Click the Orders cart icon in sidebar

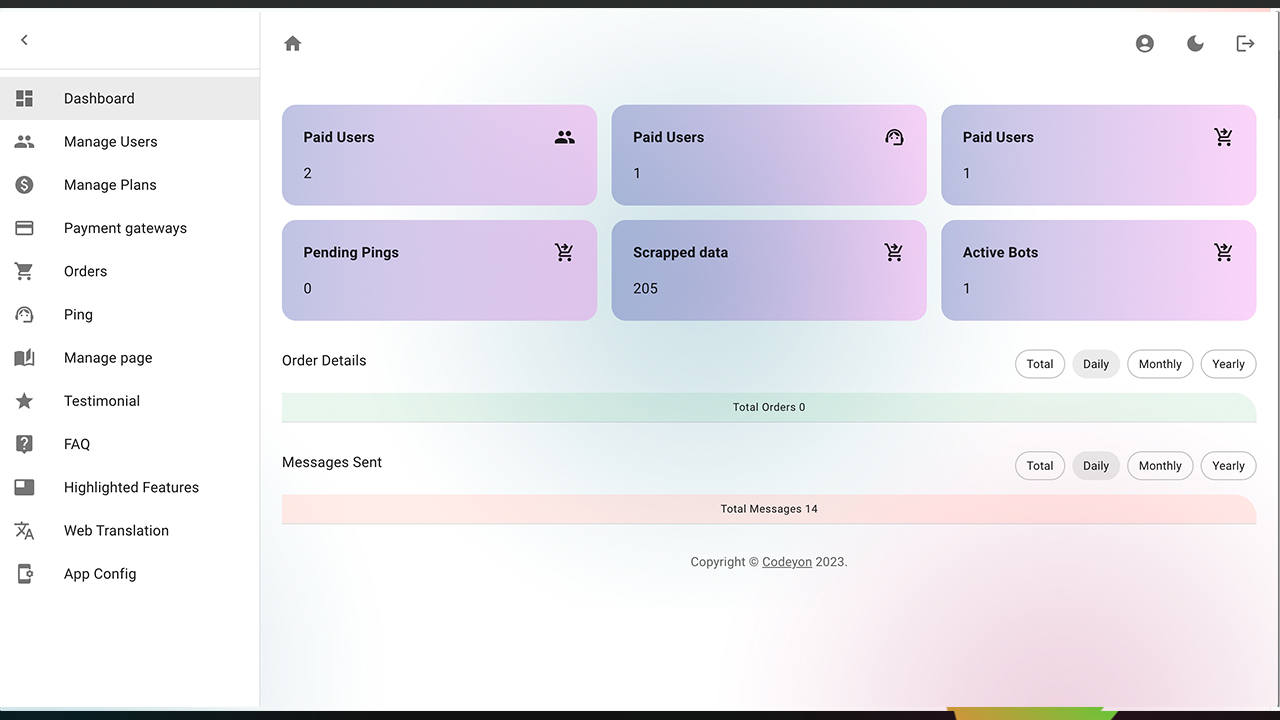click(24, 271)
